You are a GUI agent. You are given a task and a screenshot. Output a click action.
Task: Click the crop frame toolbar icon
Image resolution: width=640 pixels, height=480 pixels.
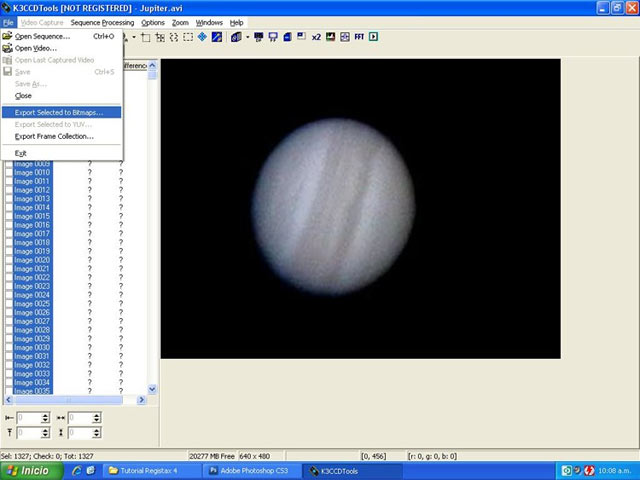[145, 37]
